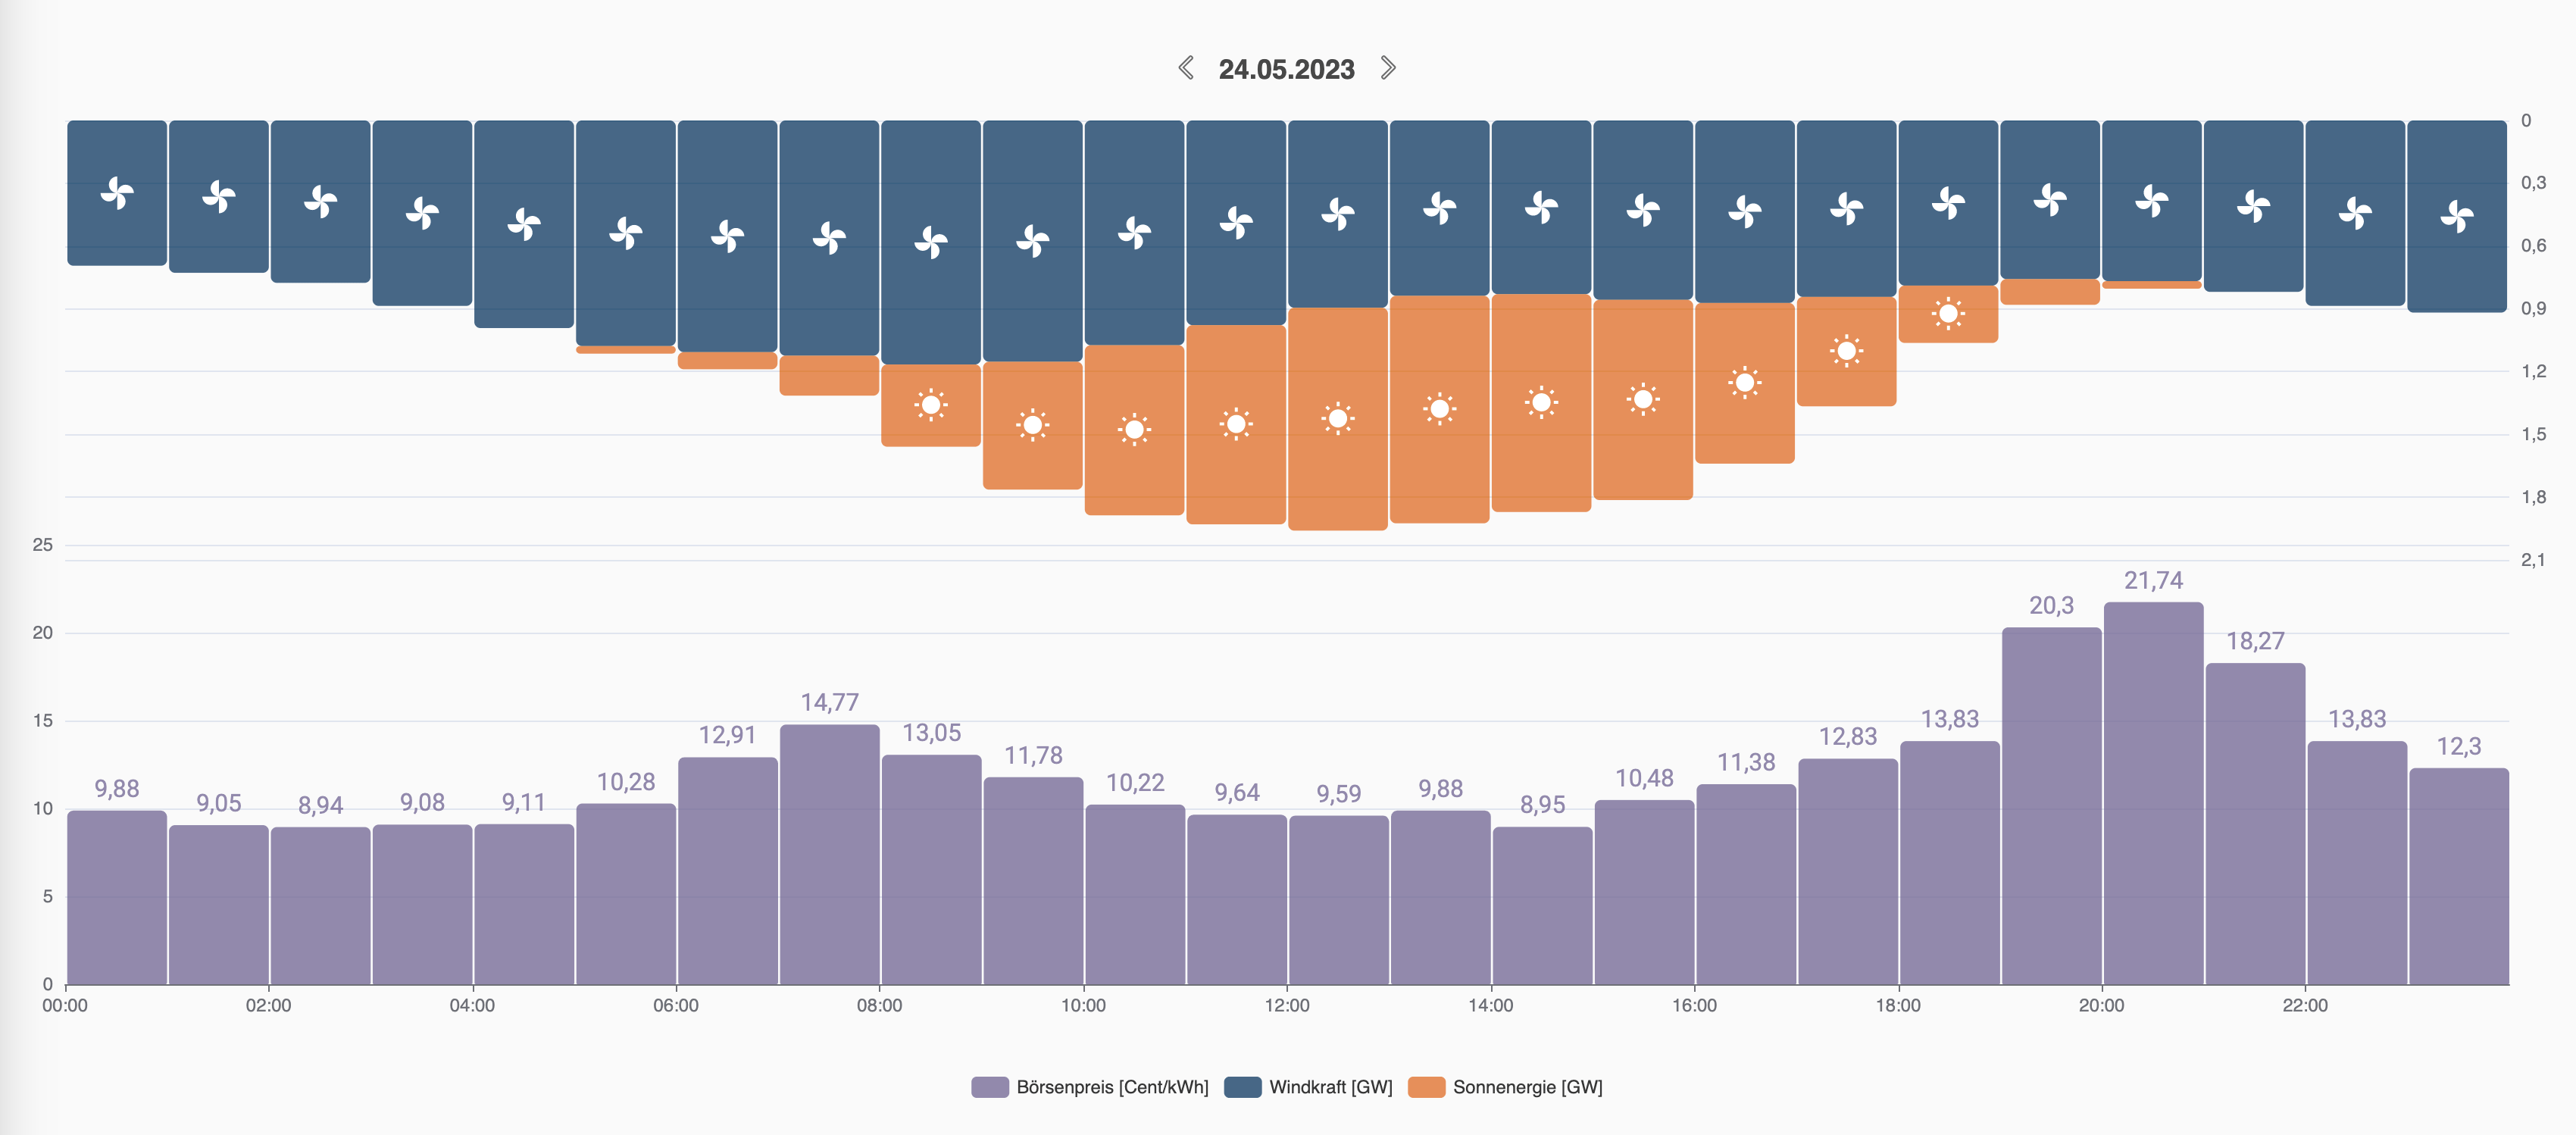
Task: Click the wind turbine icon at 12:00
Action: point(1337,214)
